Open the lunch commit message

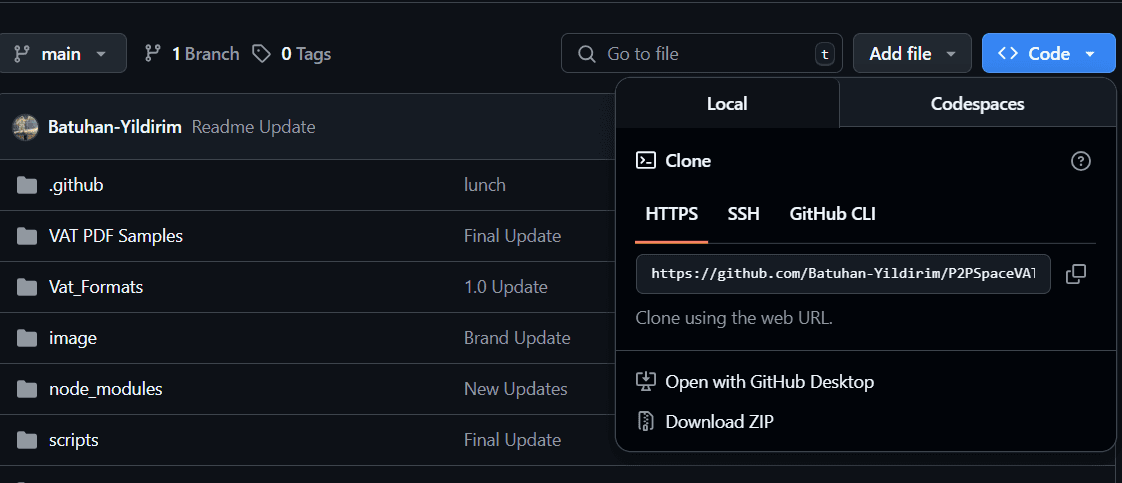tap(484, 185)
